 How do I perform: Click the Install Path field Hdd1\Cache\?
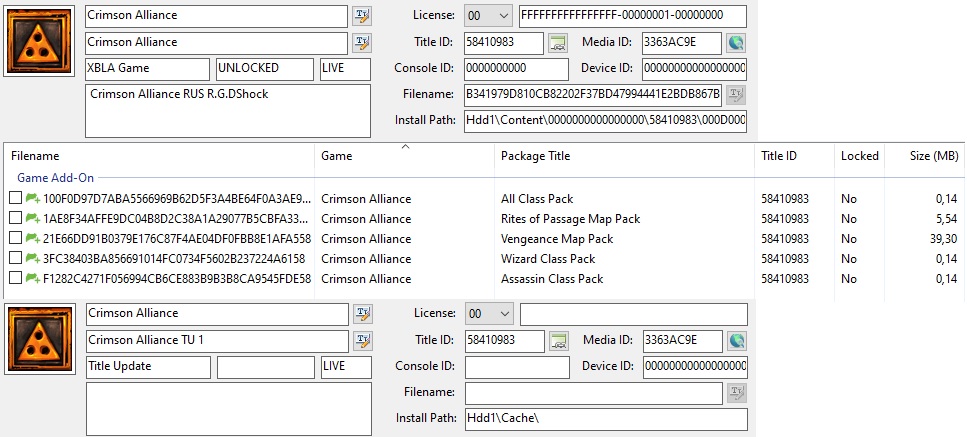click(x=606, y=419)
